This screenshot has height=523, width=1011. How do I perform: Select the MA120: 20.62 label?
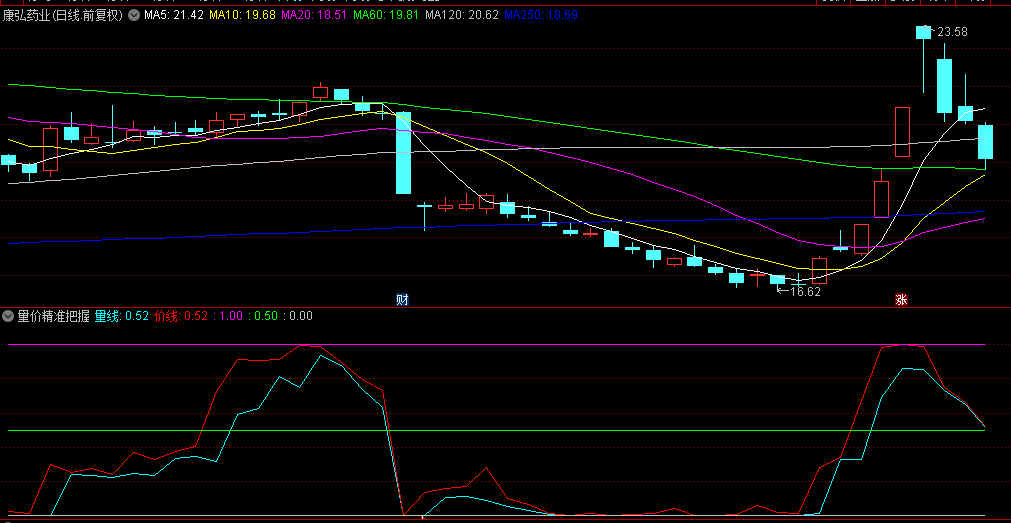462,15
